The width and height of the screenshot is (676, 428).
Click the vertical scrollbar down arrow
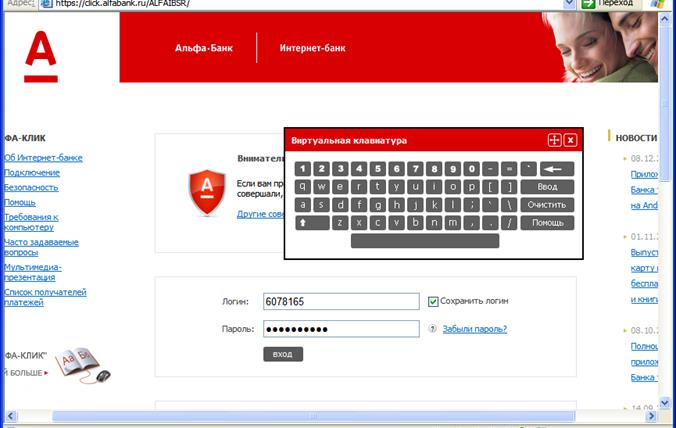point(664,403)
